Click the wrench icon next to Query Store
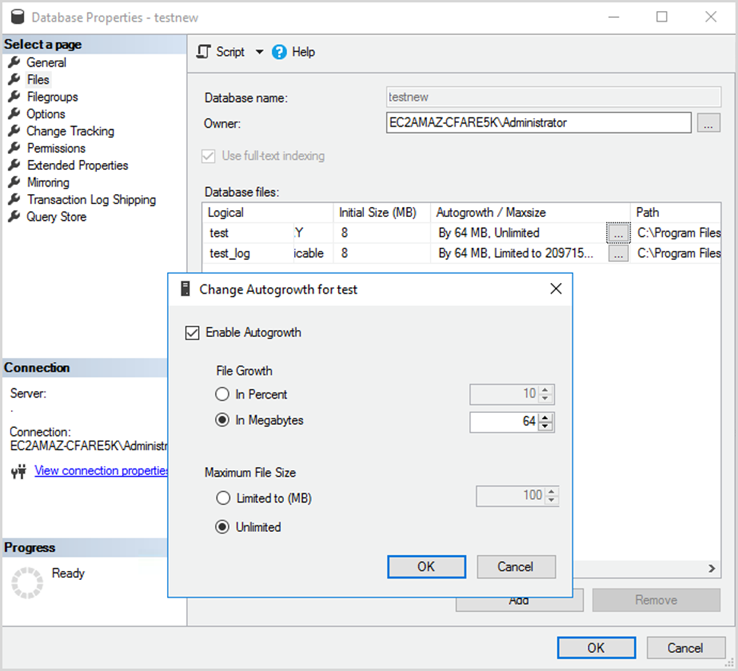The image size is (738, 671). 14,216
